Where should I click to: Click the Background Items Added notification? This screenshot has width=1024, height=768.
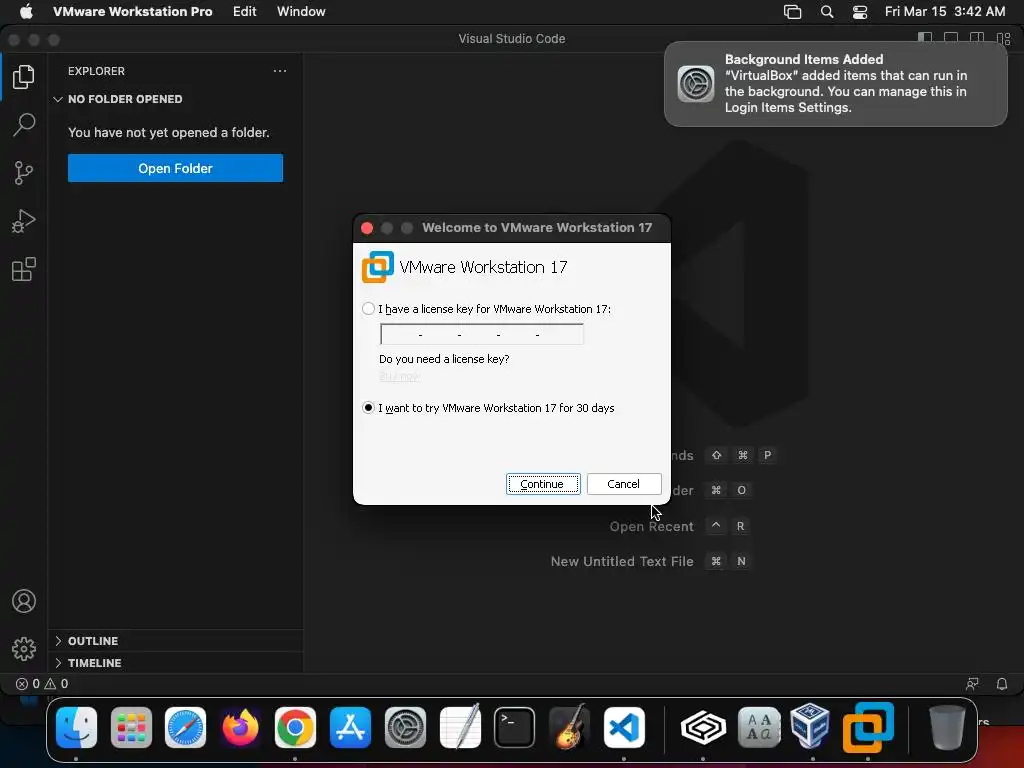point(835,84)
